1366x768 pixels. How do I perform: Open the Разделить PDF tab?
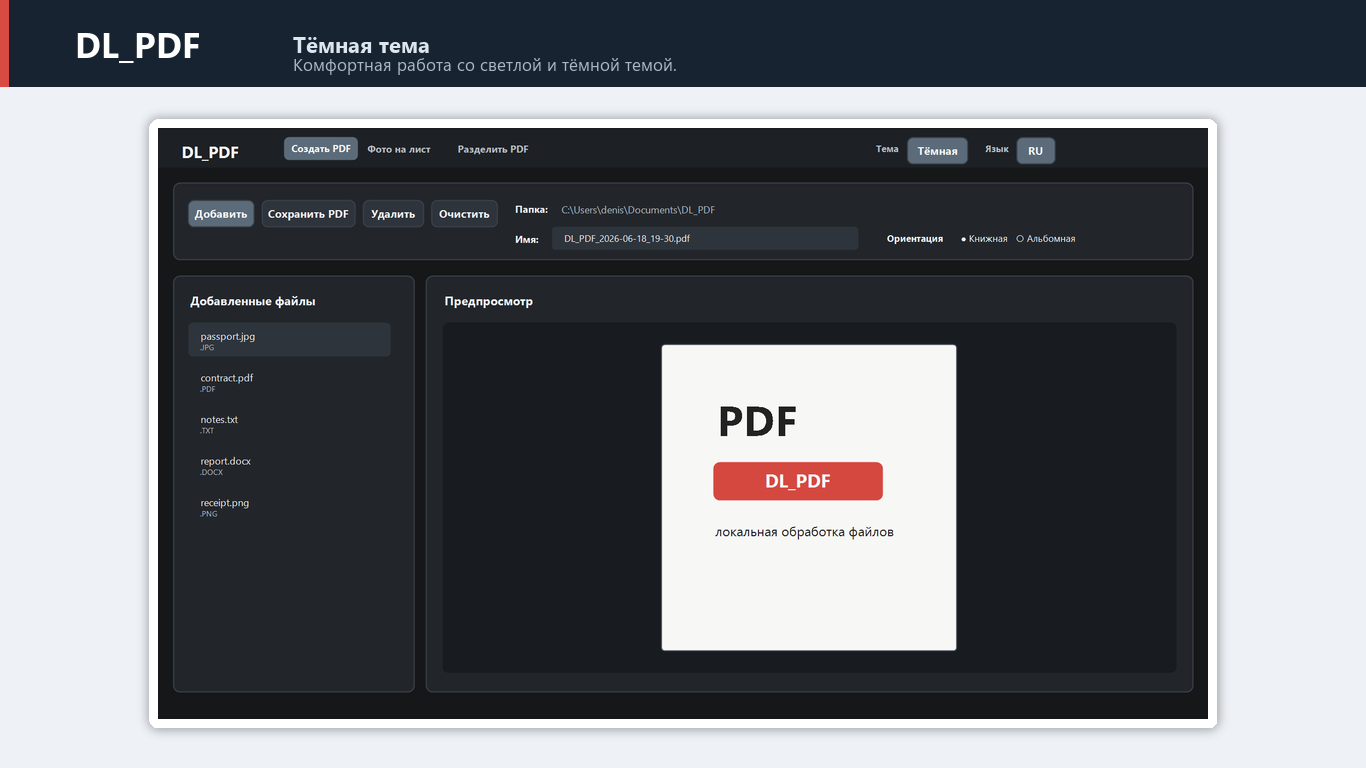click(x=493, y=149)
